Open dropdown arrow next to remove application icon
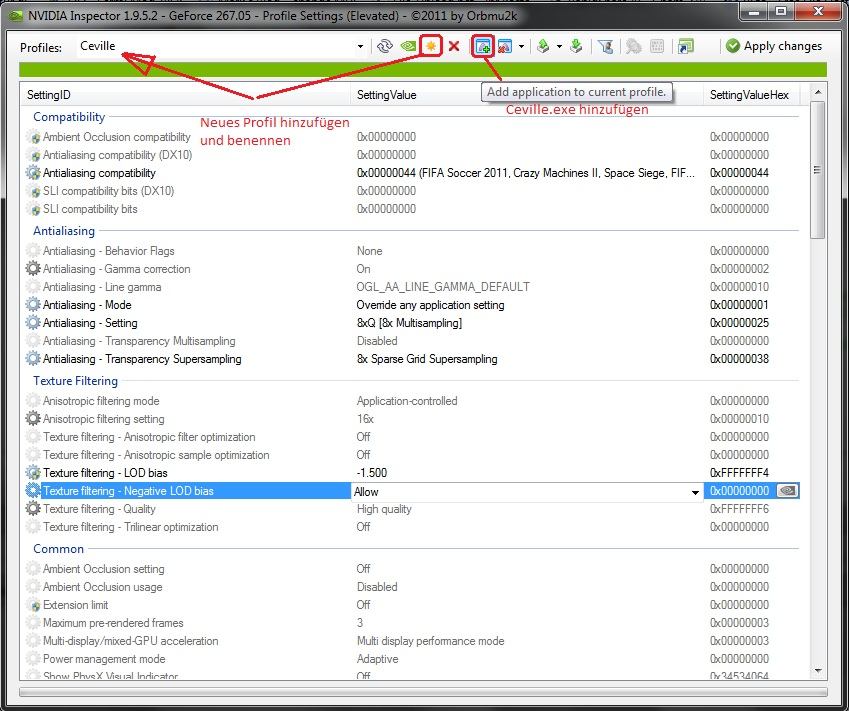The image size is (849, 711). pos(521,47)
